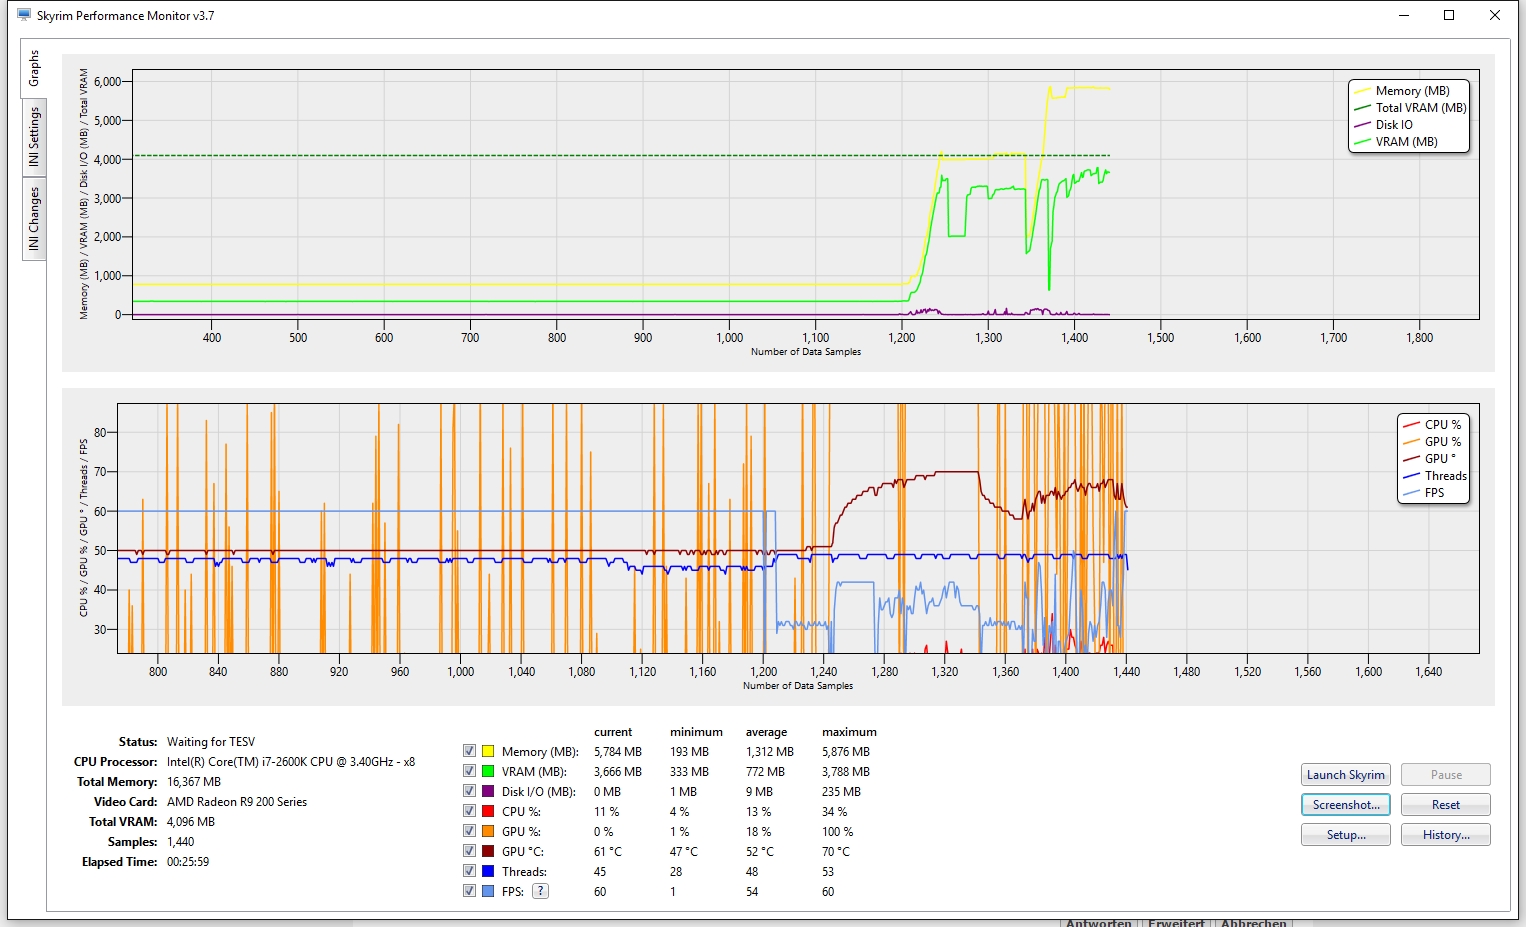The height and width of the screenshot is (927, 1526).
Task: Click the VRAM (MB) legend entry in top chart
Action: [x=1396, y=142]
